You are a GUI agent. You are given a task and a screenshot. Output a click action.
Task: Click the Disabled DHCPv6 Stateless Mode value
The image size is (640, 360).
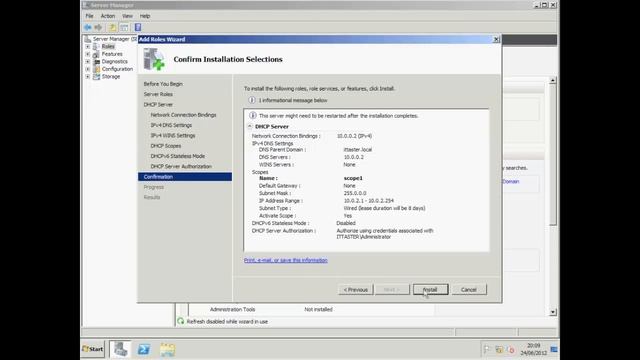click(346, 223)
